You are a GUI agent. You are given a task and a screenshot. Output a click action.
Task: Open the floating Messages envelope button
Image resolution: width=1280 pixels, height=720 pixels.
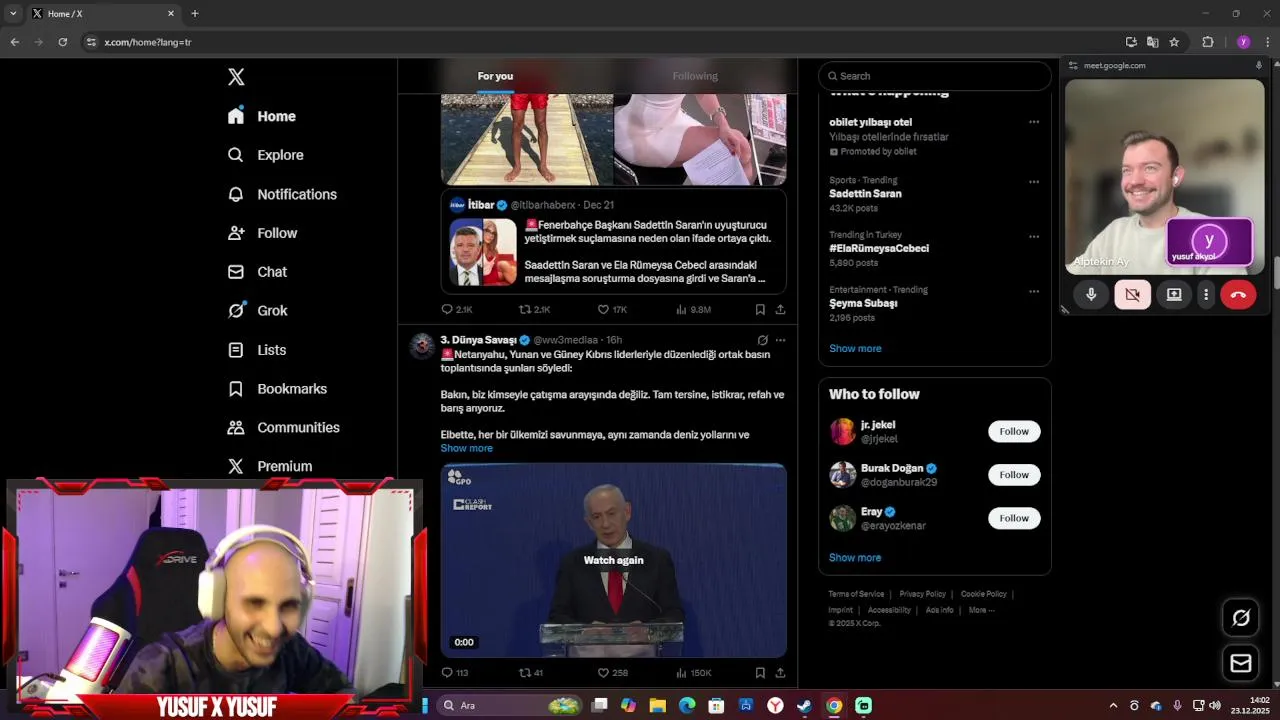pos(1241,663)
